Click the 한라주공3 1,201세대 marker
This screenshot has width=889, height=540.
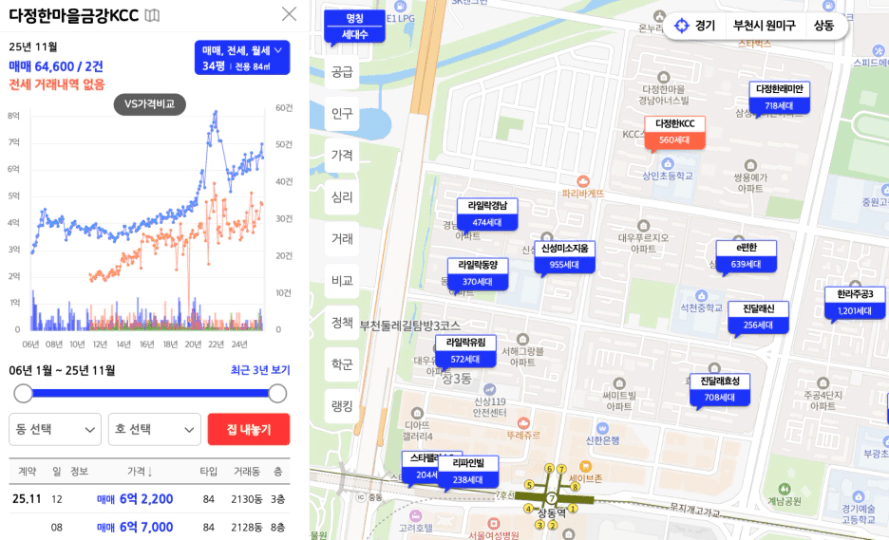click(x=855, y=303)
